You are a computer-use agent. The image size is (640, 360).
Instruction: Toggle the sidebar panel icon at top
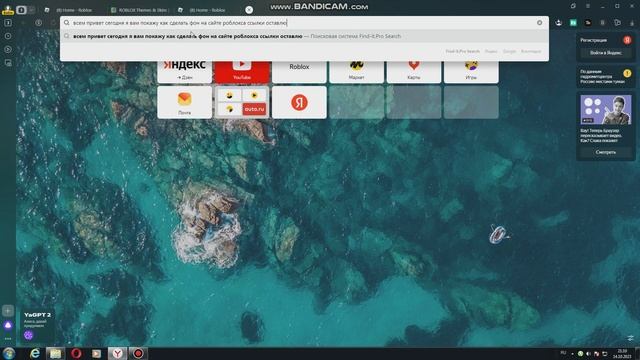pyautogui.click(x=8, y=23)
